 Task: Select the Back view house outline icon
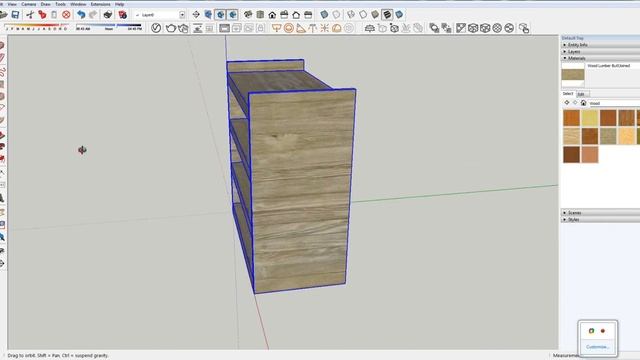click(x=296, y=15)
